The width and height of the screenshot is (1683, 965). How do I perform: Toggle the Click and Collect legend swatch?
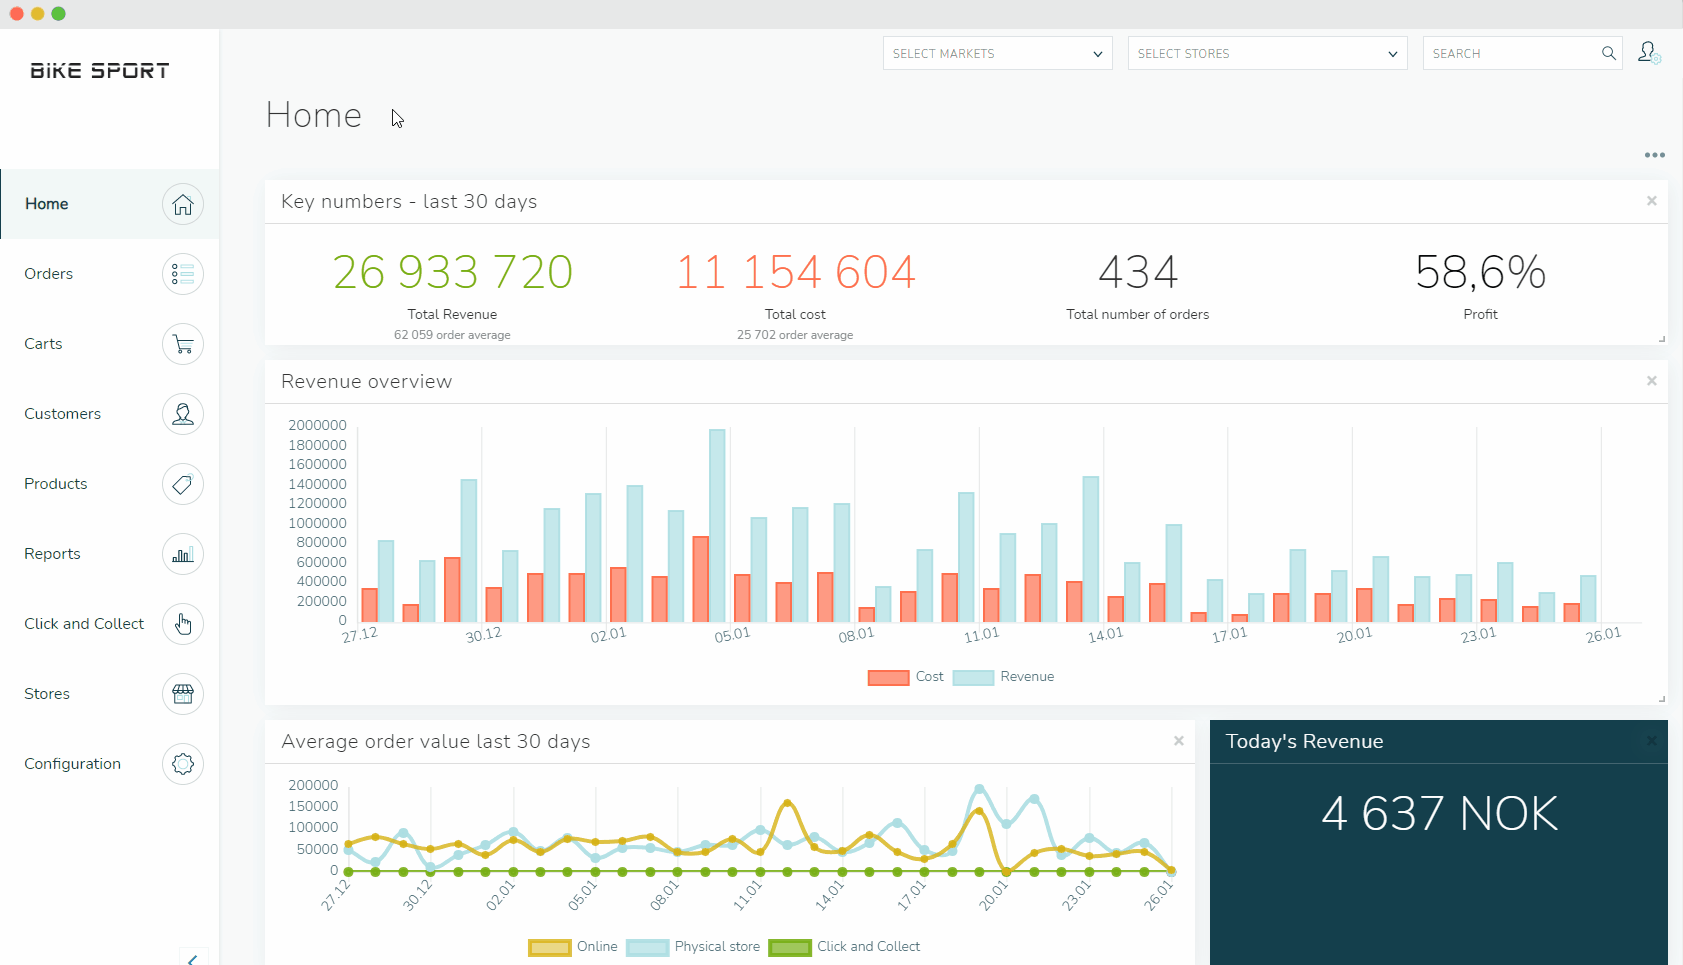[x=790, y=947]
